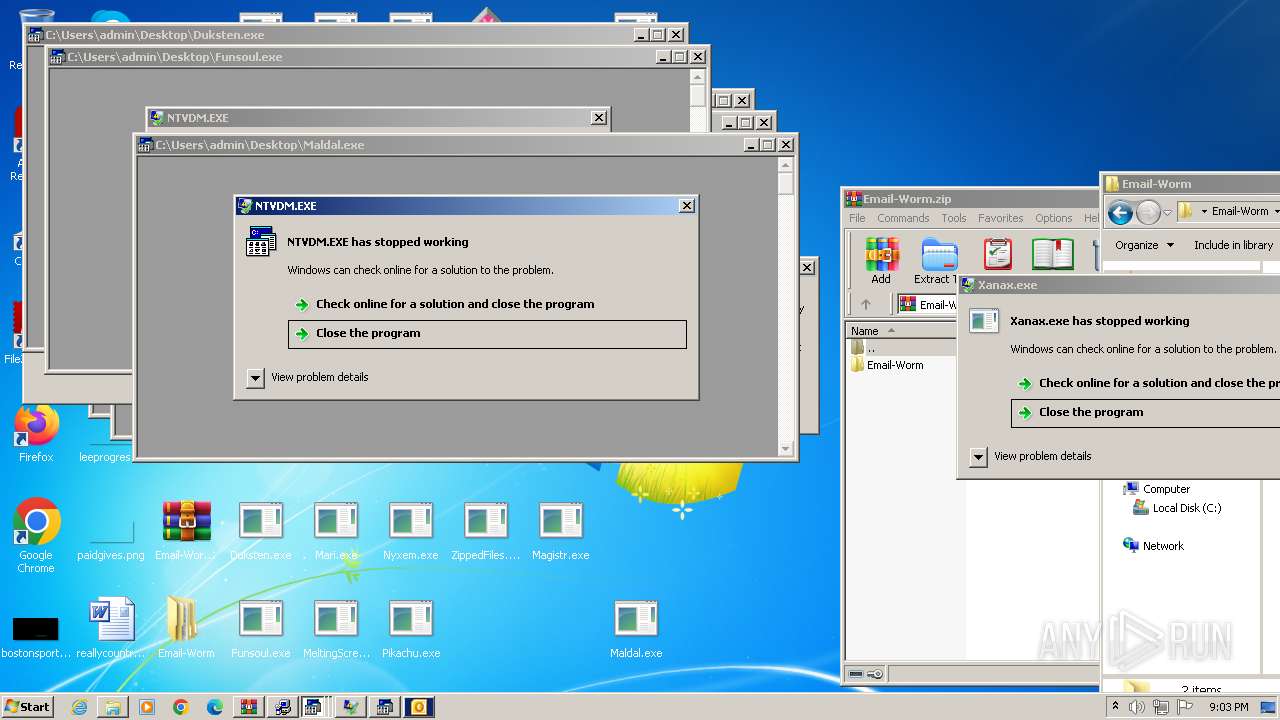Screen dimensions: 1280x720
Task: Close the small NTVDM.EXE window behind Maldal
Action: [598, 118]
